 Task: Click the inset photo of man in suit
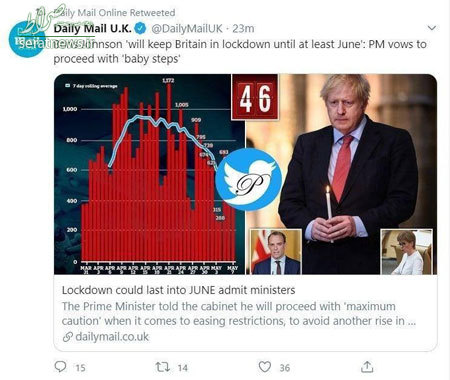pyautogui.click(x=276, y=252)
